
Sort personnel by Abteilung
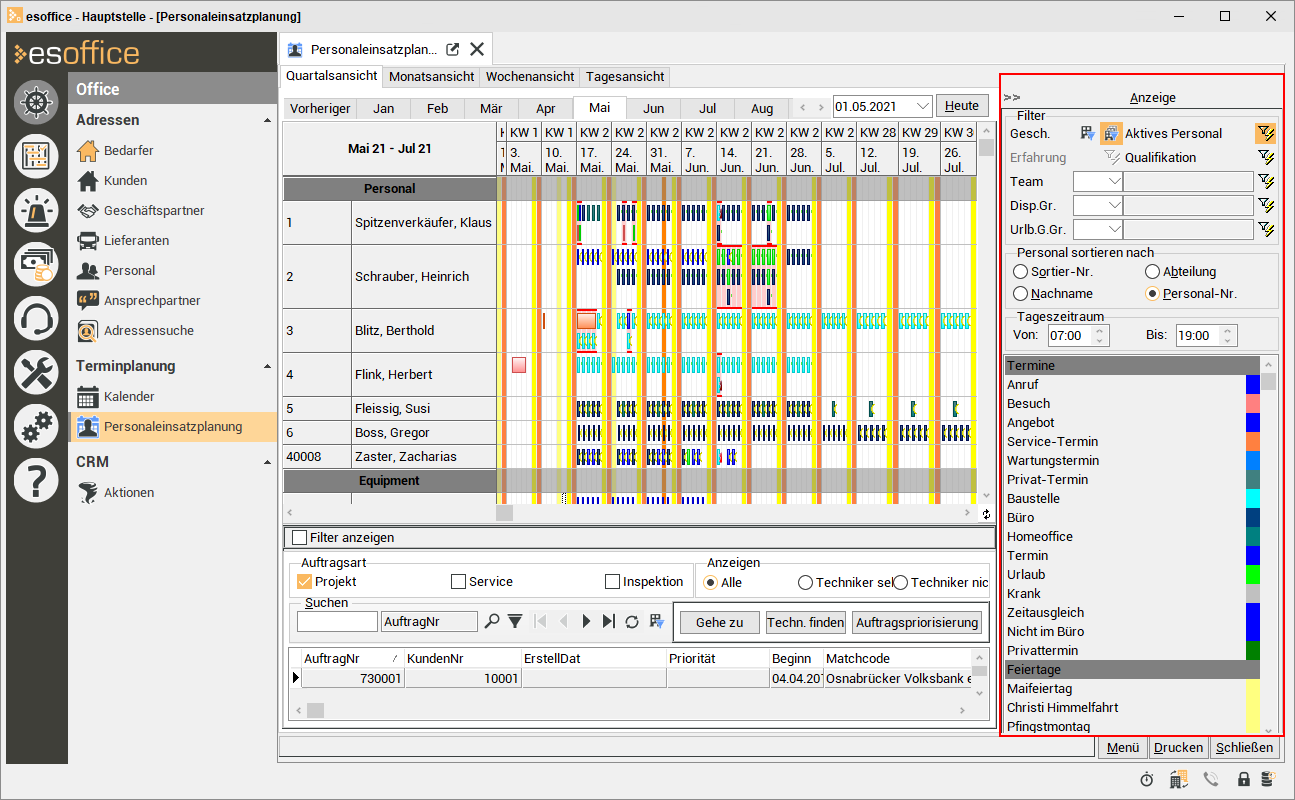click(x=1153, y=271)
